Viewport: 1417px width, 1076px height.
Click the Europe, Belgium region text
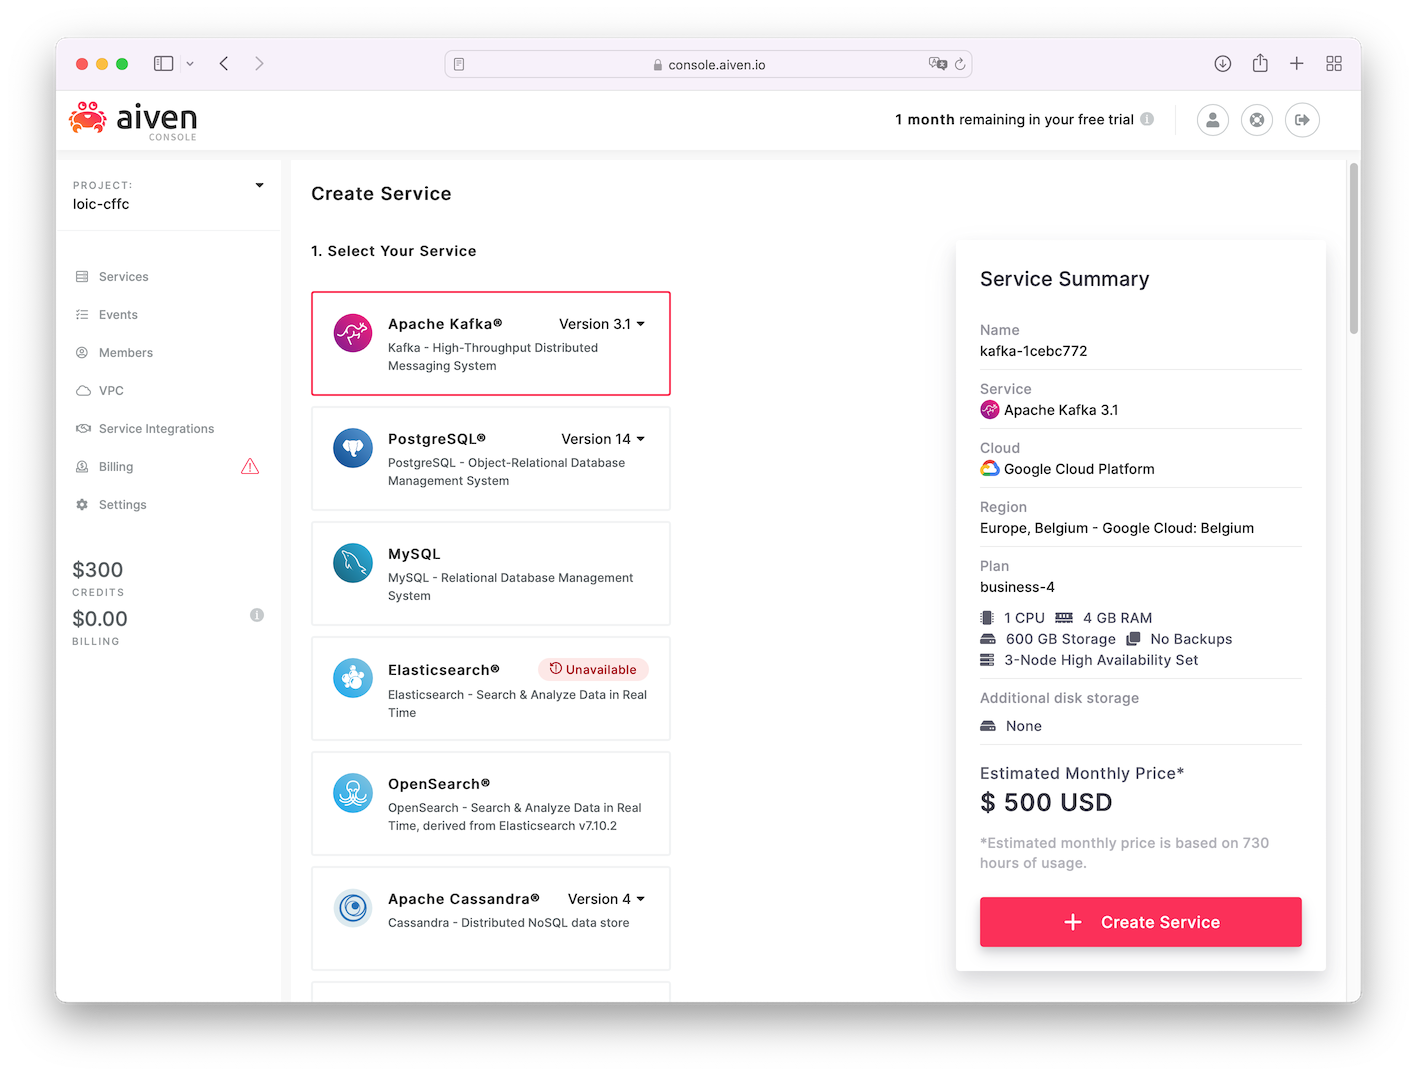click(x=1117, y=528)
